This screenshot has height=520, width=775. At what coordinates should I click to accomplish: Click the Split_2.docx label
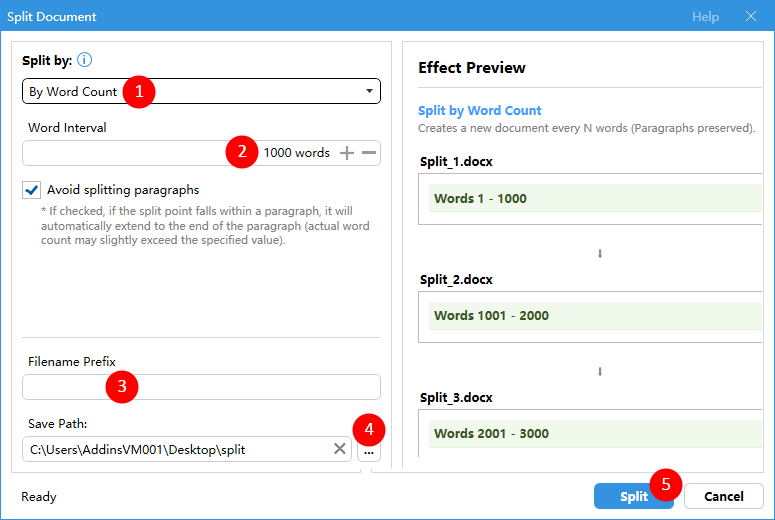coord(456,279)
